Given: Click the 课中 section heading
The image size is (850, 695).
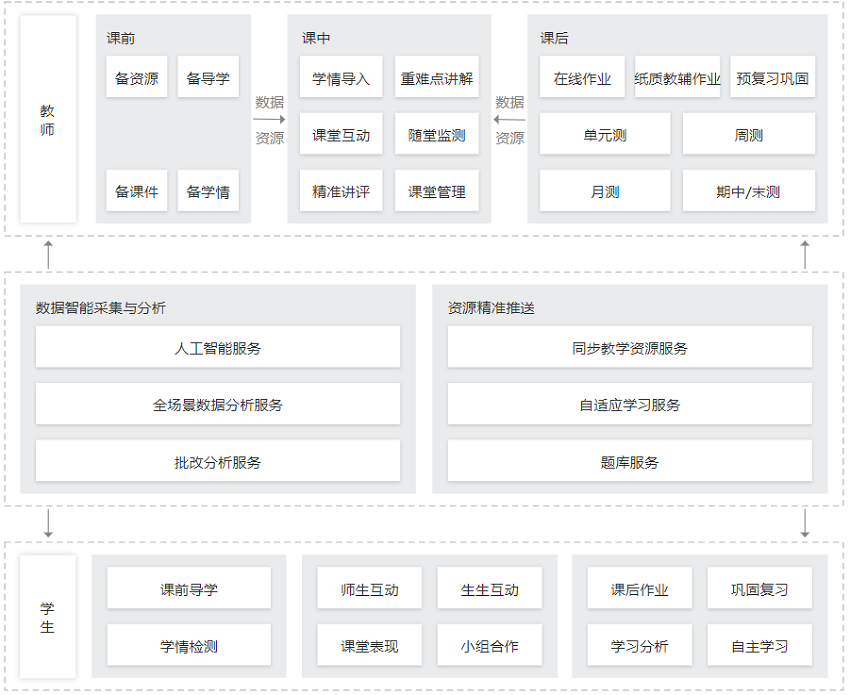Looking at the screenshot, I should tap(316, 38).
